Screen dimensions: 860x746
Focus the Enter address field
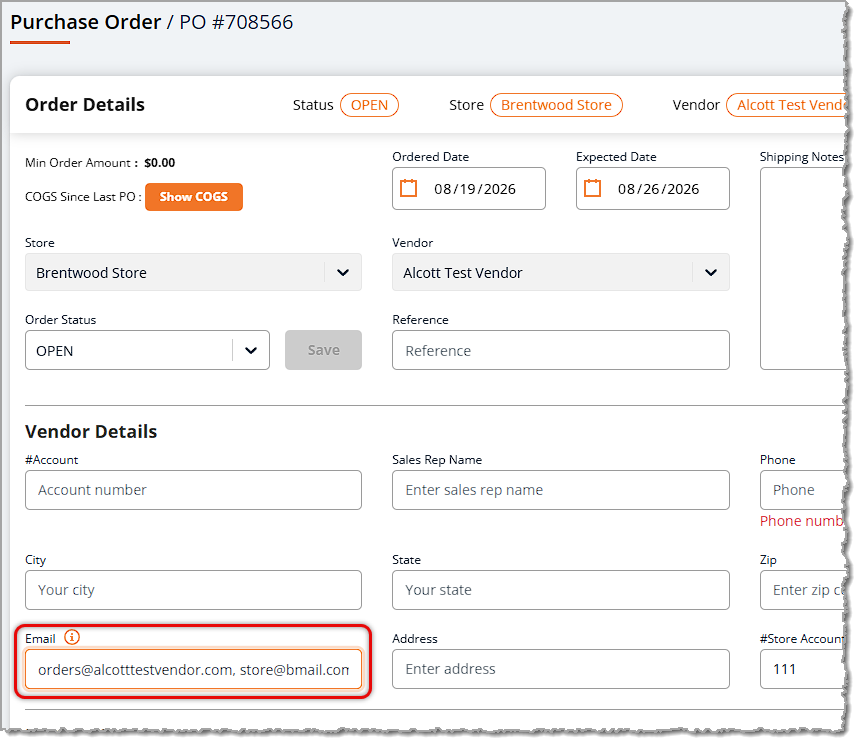click(x=561, y=670)
